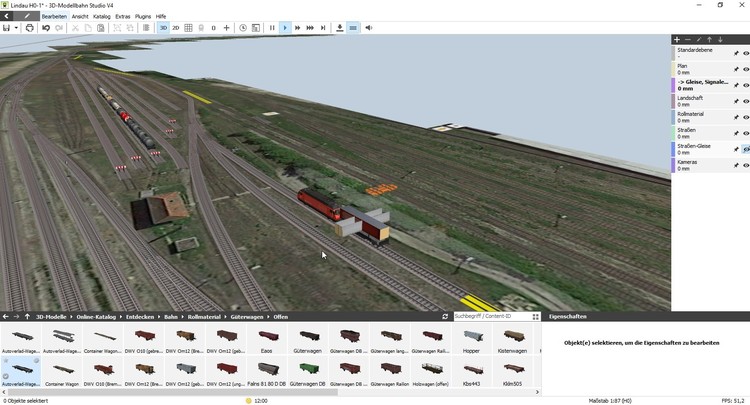Hide the Gleise, Signale layer
The height and width of the screenshot is (405, 750).
[x=746, y=86]
